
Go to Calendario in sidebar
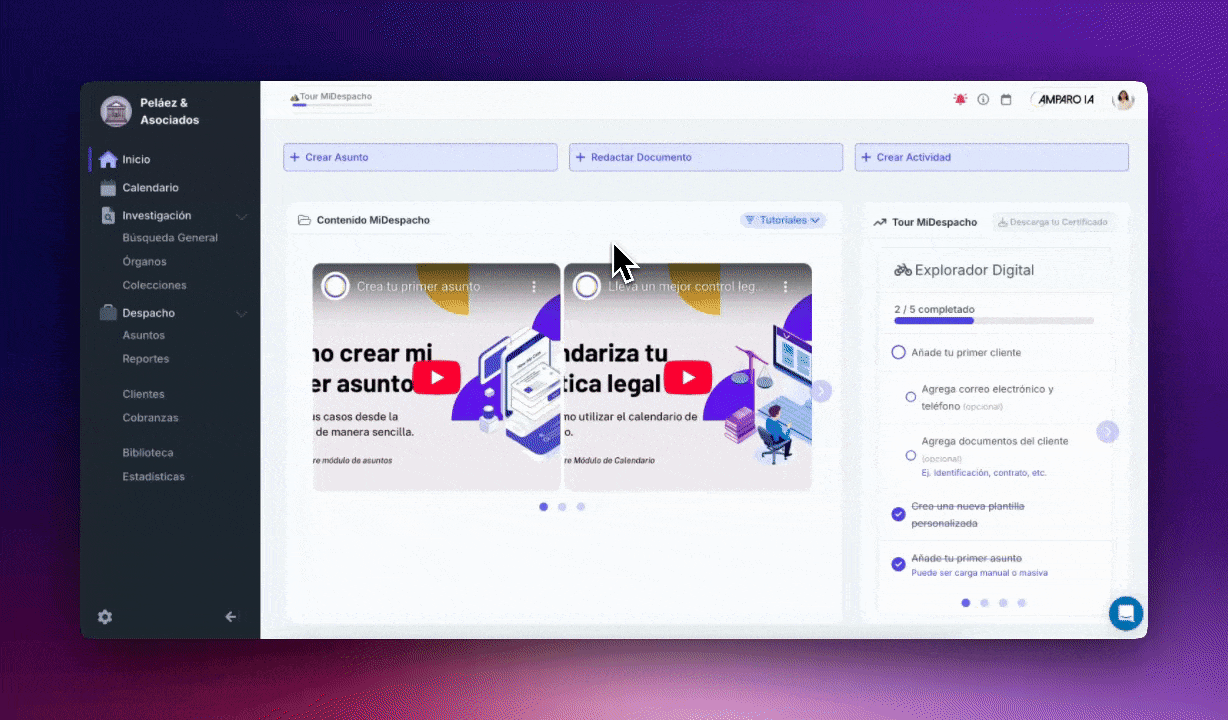pyautogui.click(x=150, y=188)
